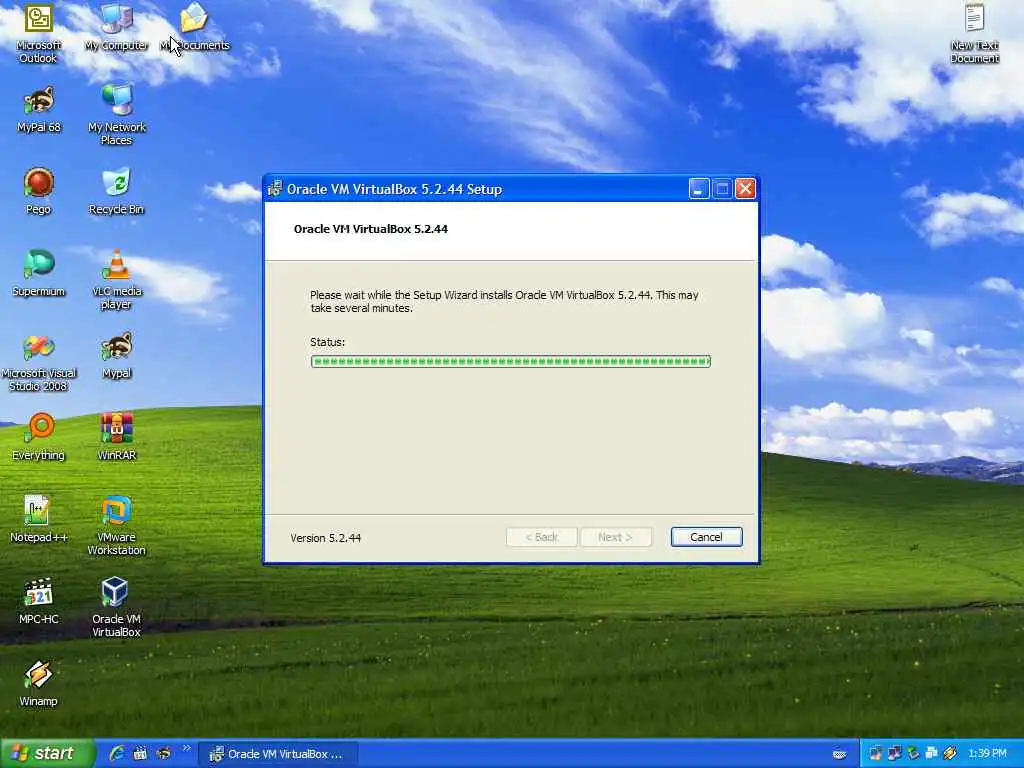Image resolution: width=1024 pixels, height=768 pixels.
Task: Close the VirtualBox Setup window
Action: point(745,189)
